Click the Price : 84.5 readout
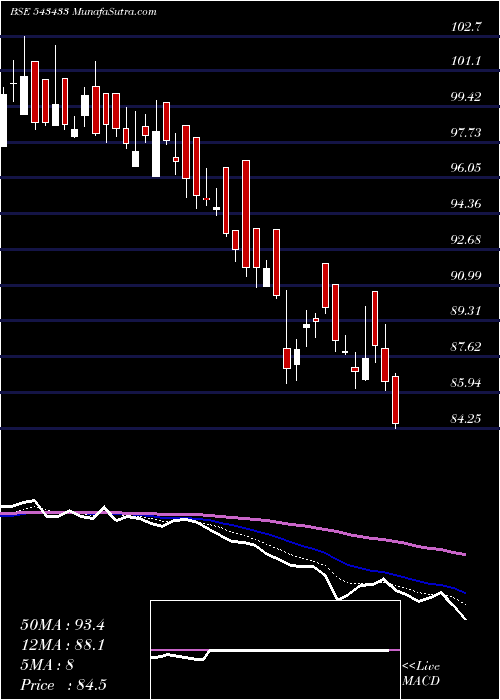Image resolution: width=500 pixels, height=700 pixels. pos(63,685)
